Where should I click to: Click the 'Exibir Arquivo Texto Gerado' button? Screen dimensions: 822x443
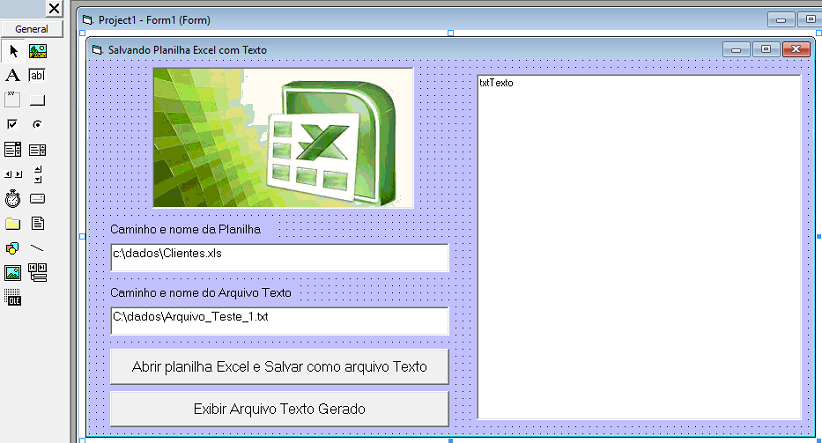tap(279, 409)
